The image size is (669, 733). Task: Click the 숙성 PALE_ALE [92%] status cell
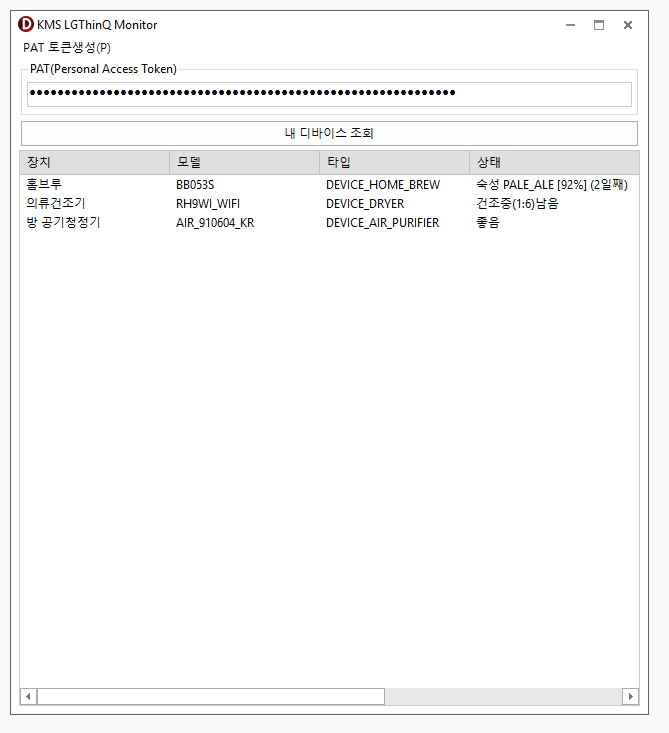[x=552, y=185]
